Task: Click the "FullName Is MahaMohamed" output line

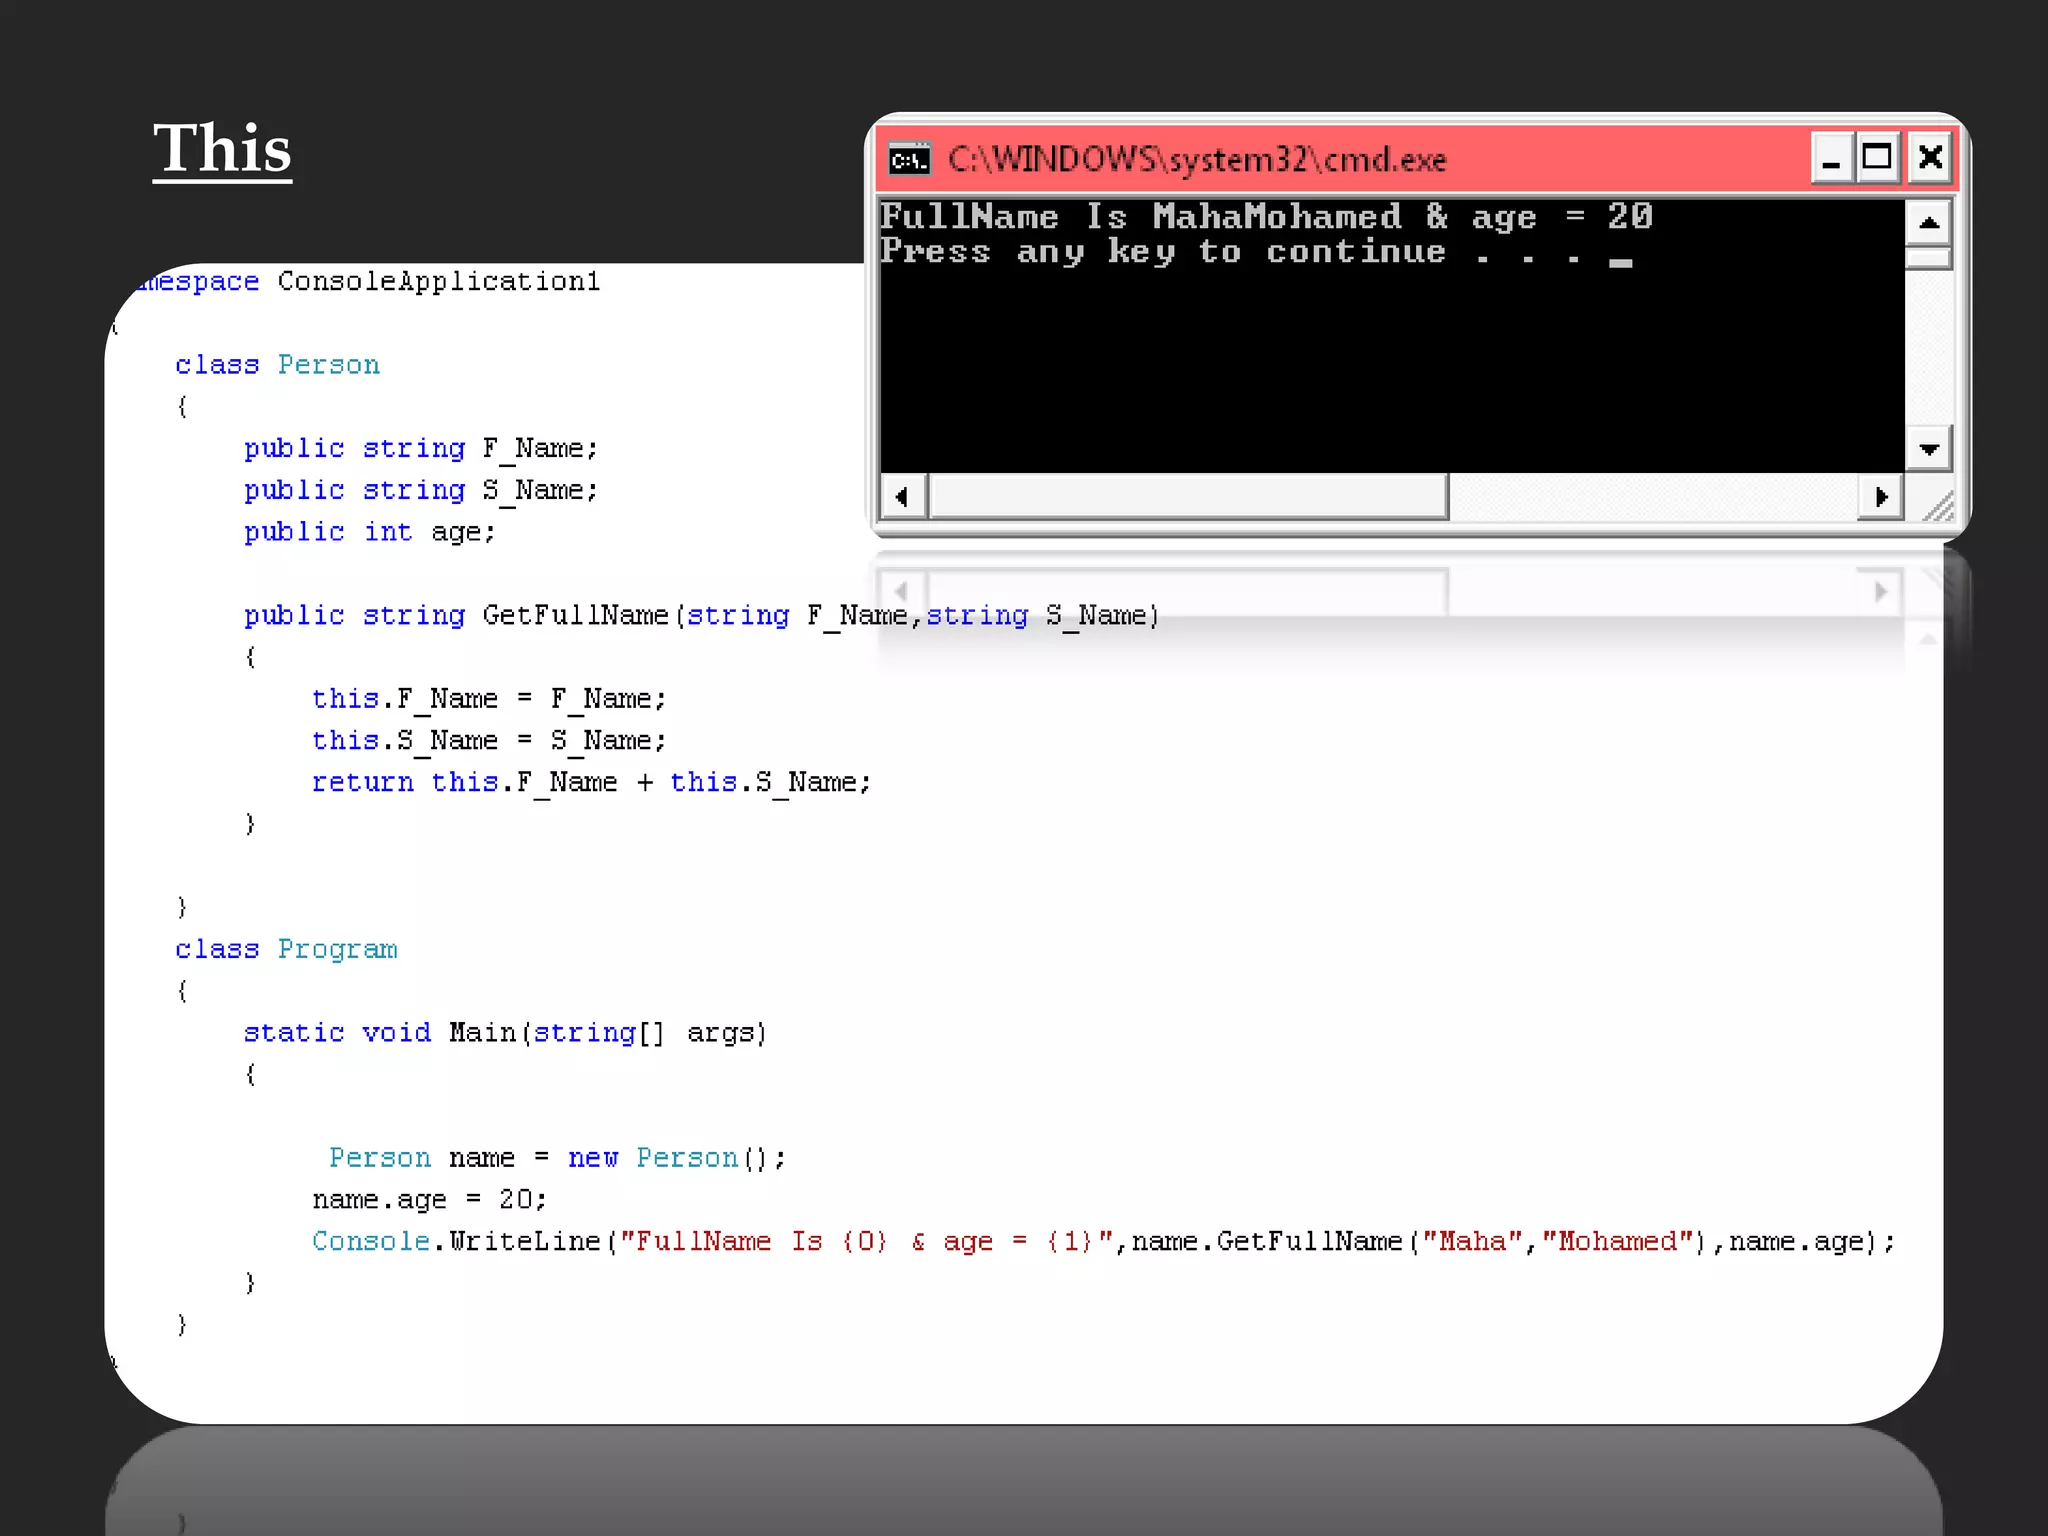Action: [1265, 217]
